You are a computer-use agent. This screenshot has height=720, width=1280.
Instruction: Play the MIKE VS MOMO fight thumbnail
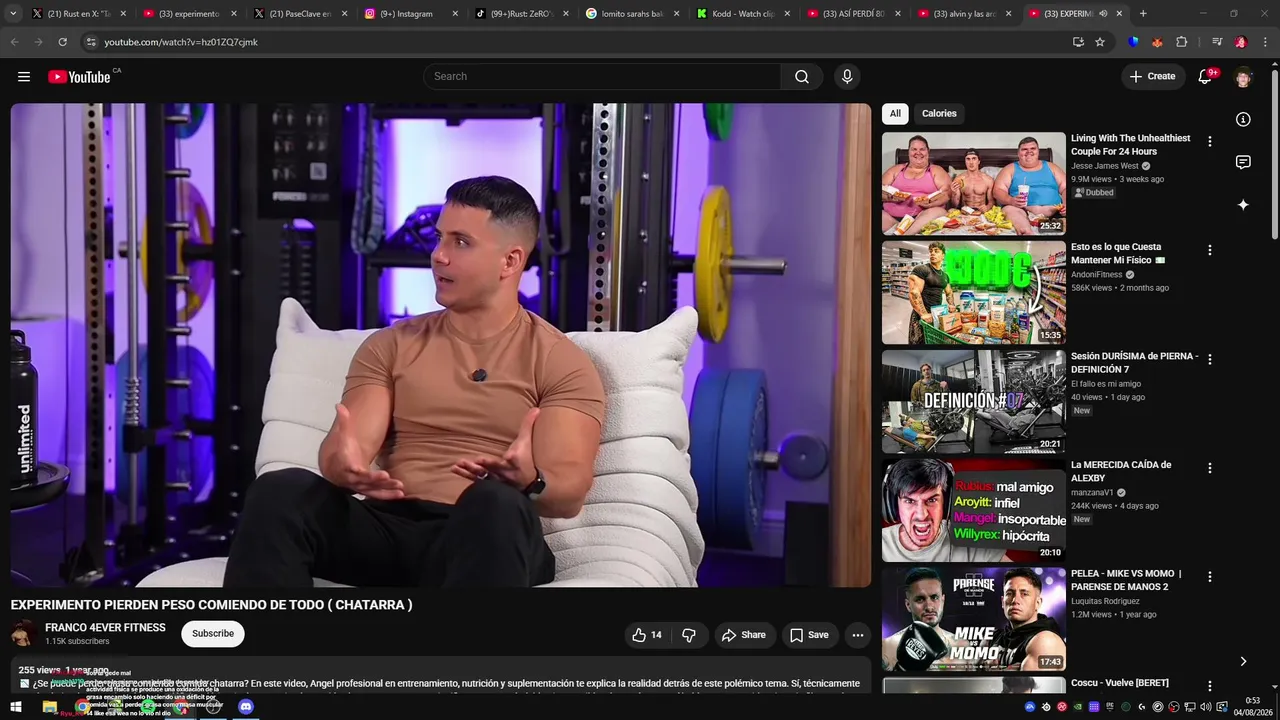(x=974, y=620)
